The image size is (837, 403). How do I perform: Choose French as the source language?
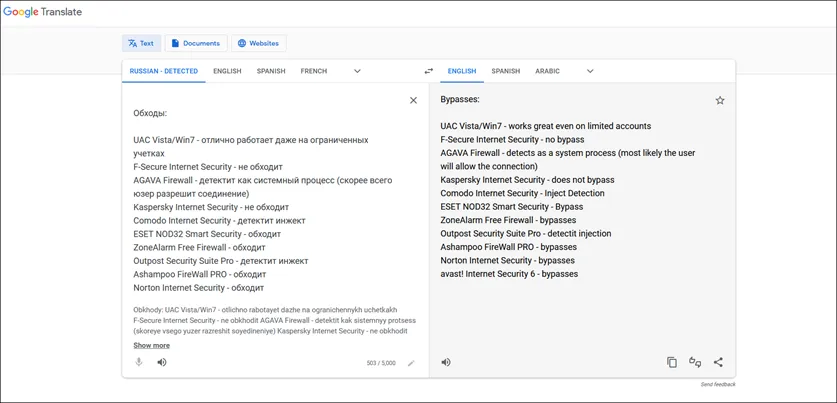tap(314, 71)
